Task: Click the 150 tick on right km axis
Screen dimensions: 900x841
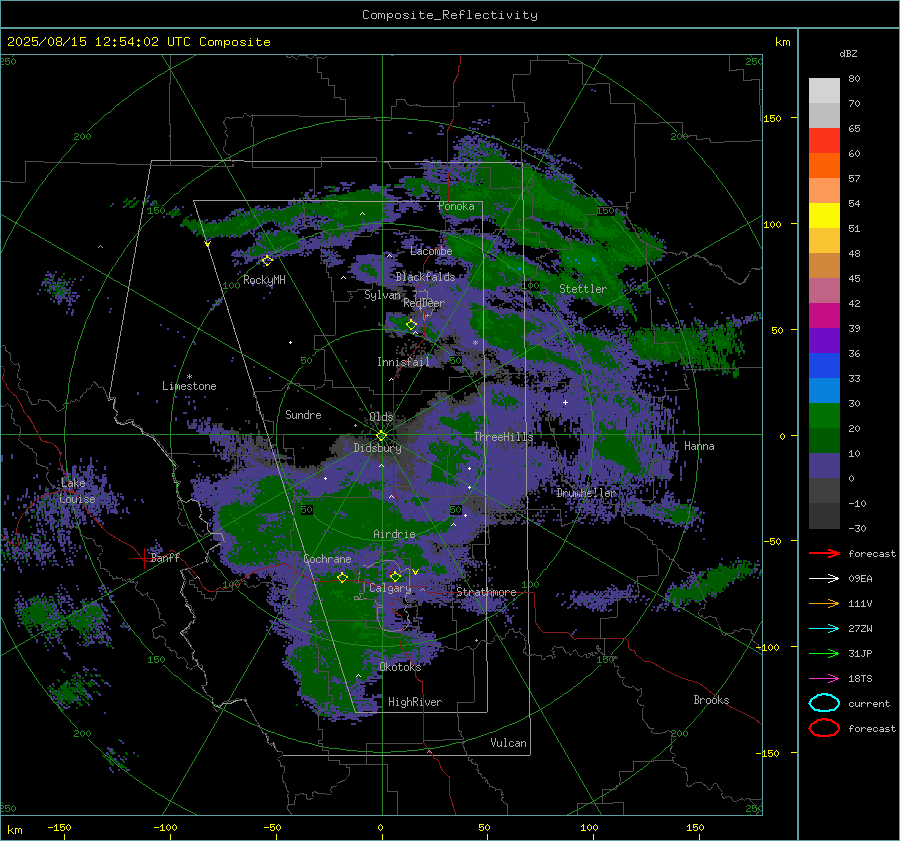Action: point(773,118)
